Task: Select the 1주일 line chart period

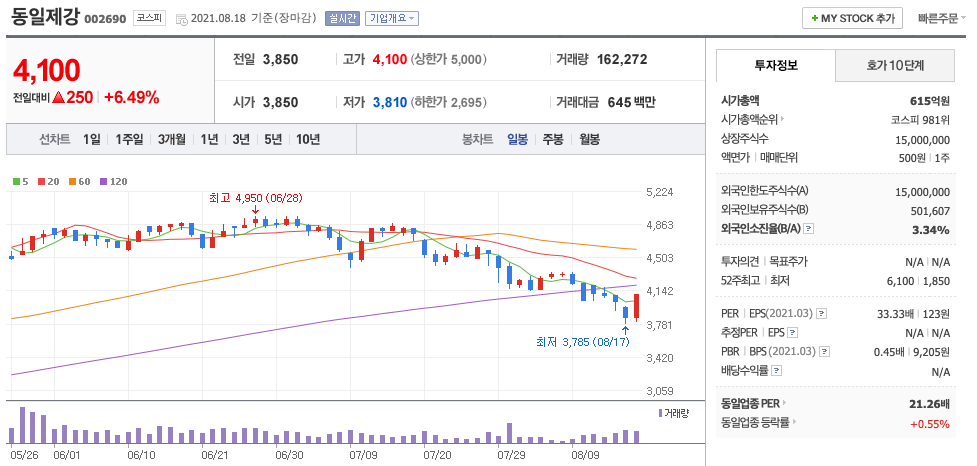Action: 129,140
